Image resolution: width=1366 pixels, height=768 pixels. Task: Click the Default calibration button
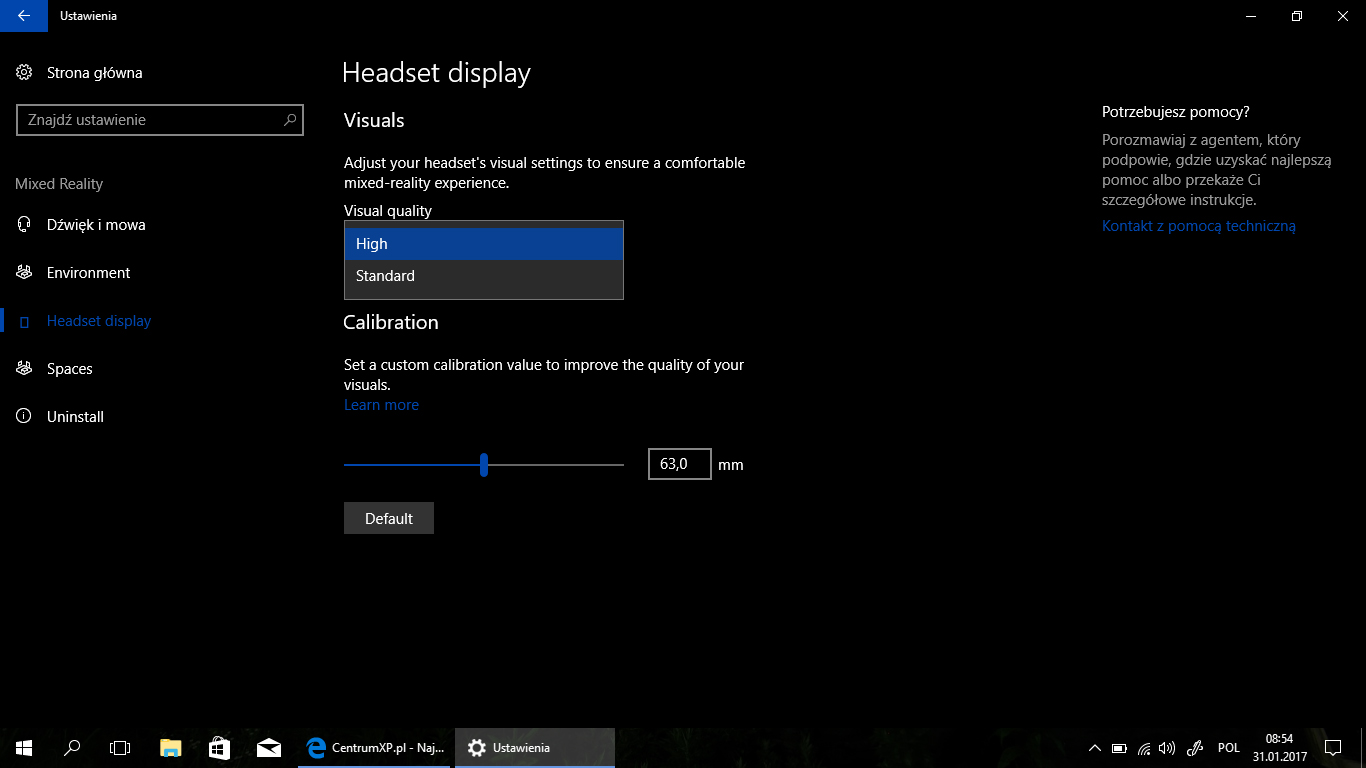[x=389, y=518]
